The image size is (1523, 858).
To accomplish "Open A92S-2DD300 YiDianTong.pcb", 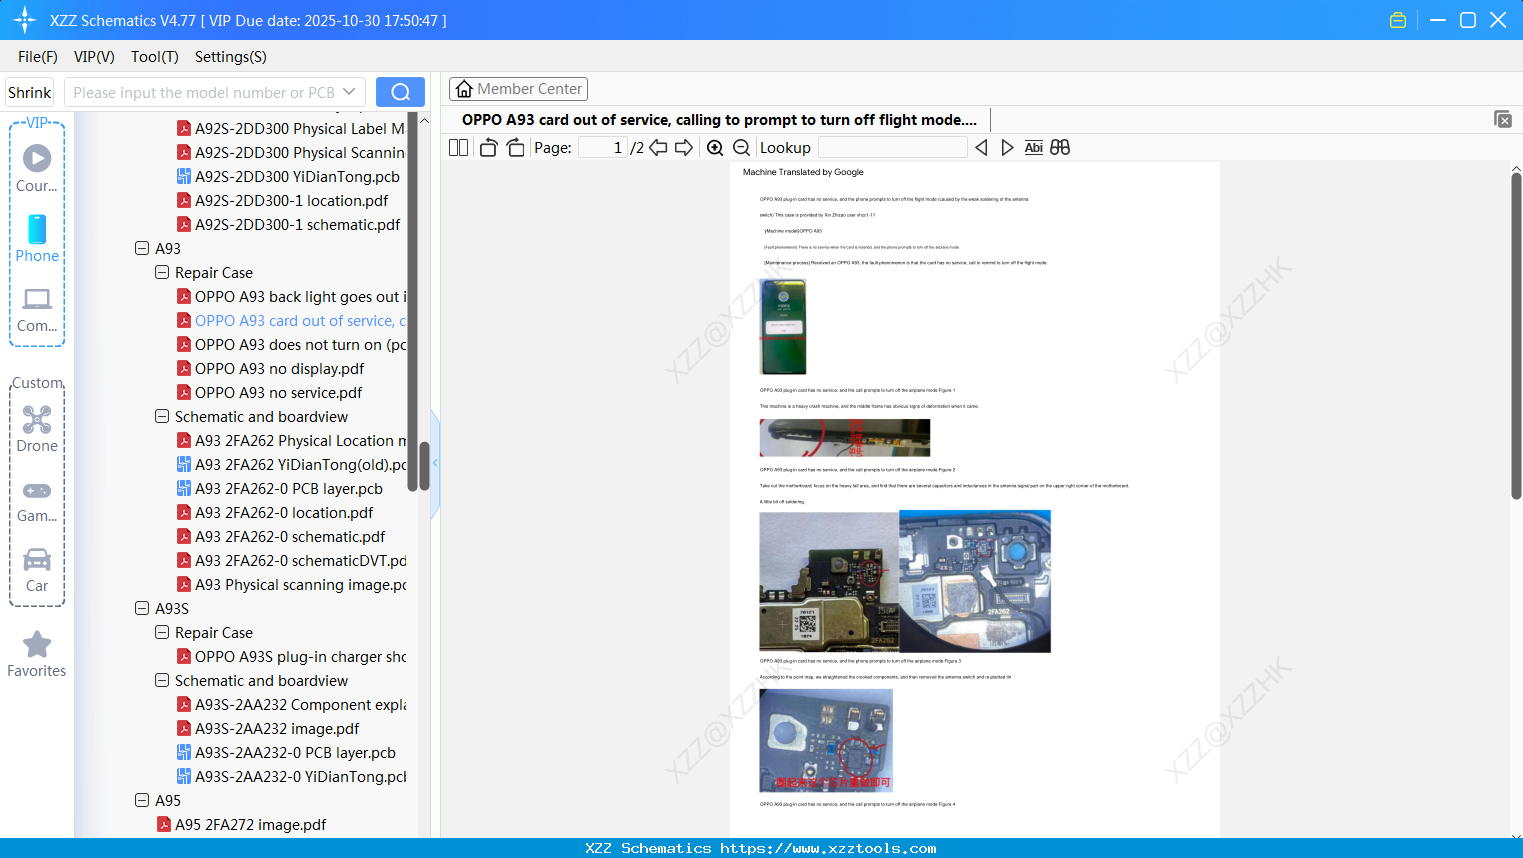I will tap(288, 176).
